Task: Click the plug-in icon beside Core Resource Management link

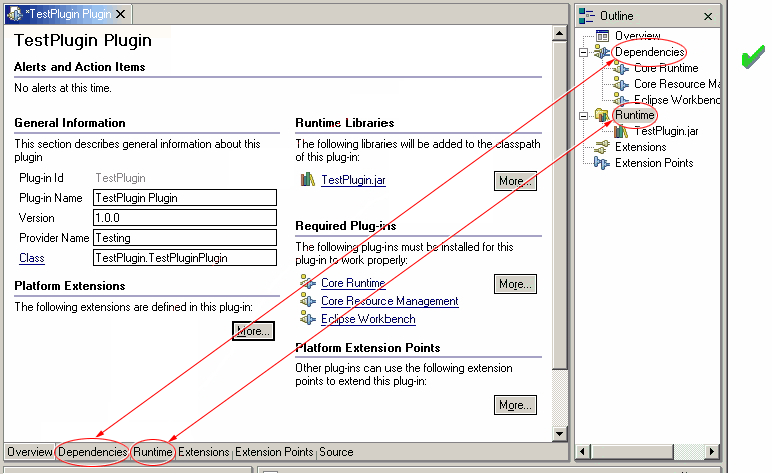Action: click(308, 301)
